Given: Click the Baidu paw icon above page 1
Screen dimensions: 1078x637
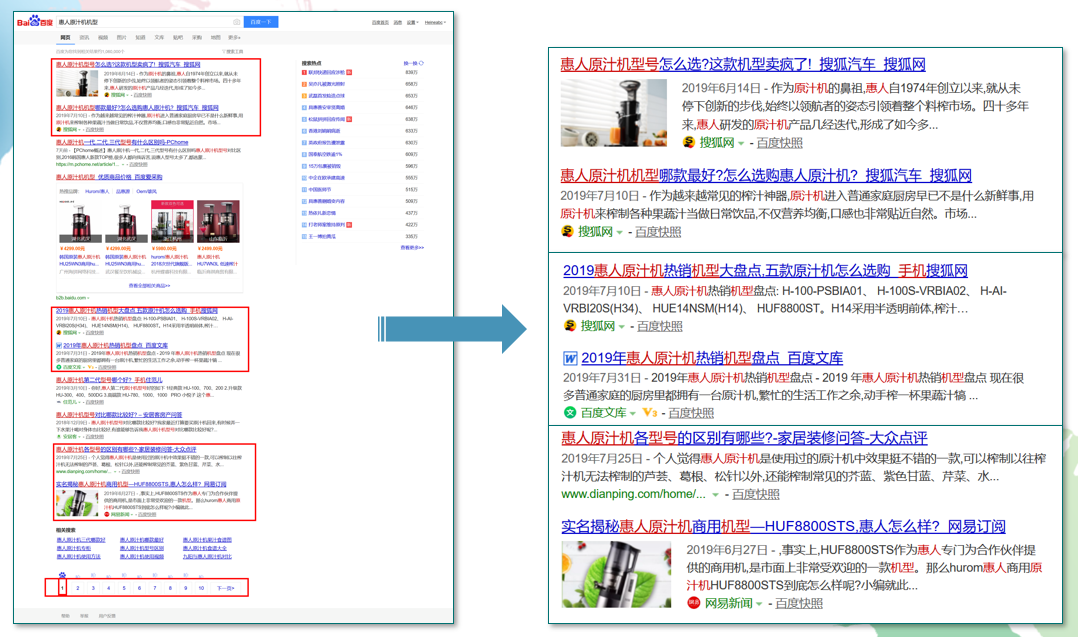Looking at the screenshot, I should 62,574.
